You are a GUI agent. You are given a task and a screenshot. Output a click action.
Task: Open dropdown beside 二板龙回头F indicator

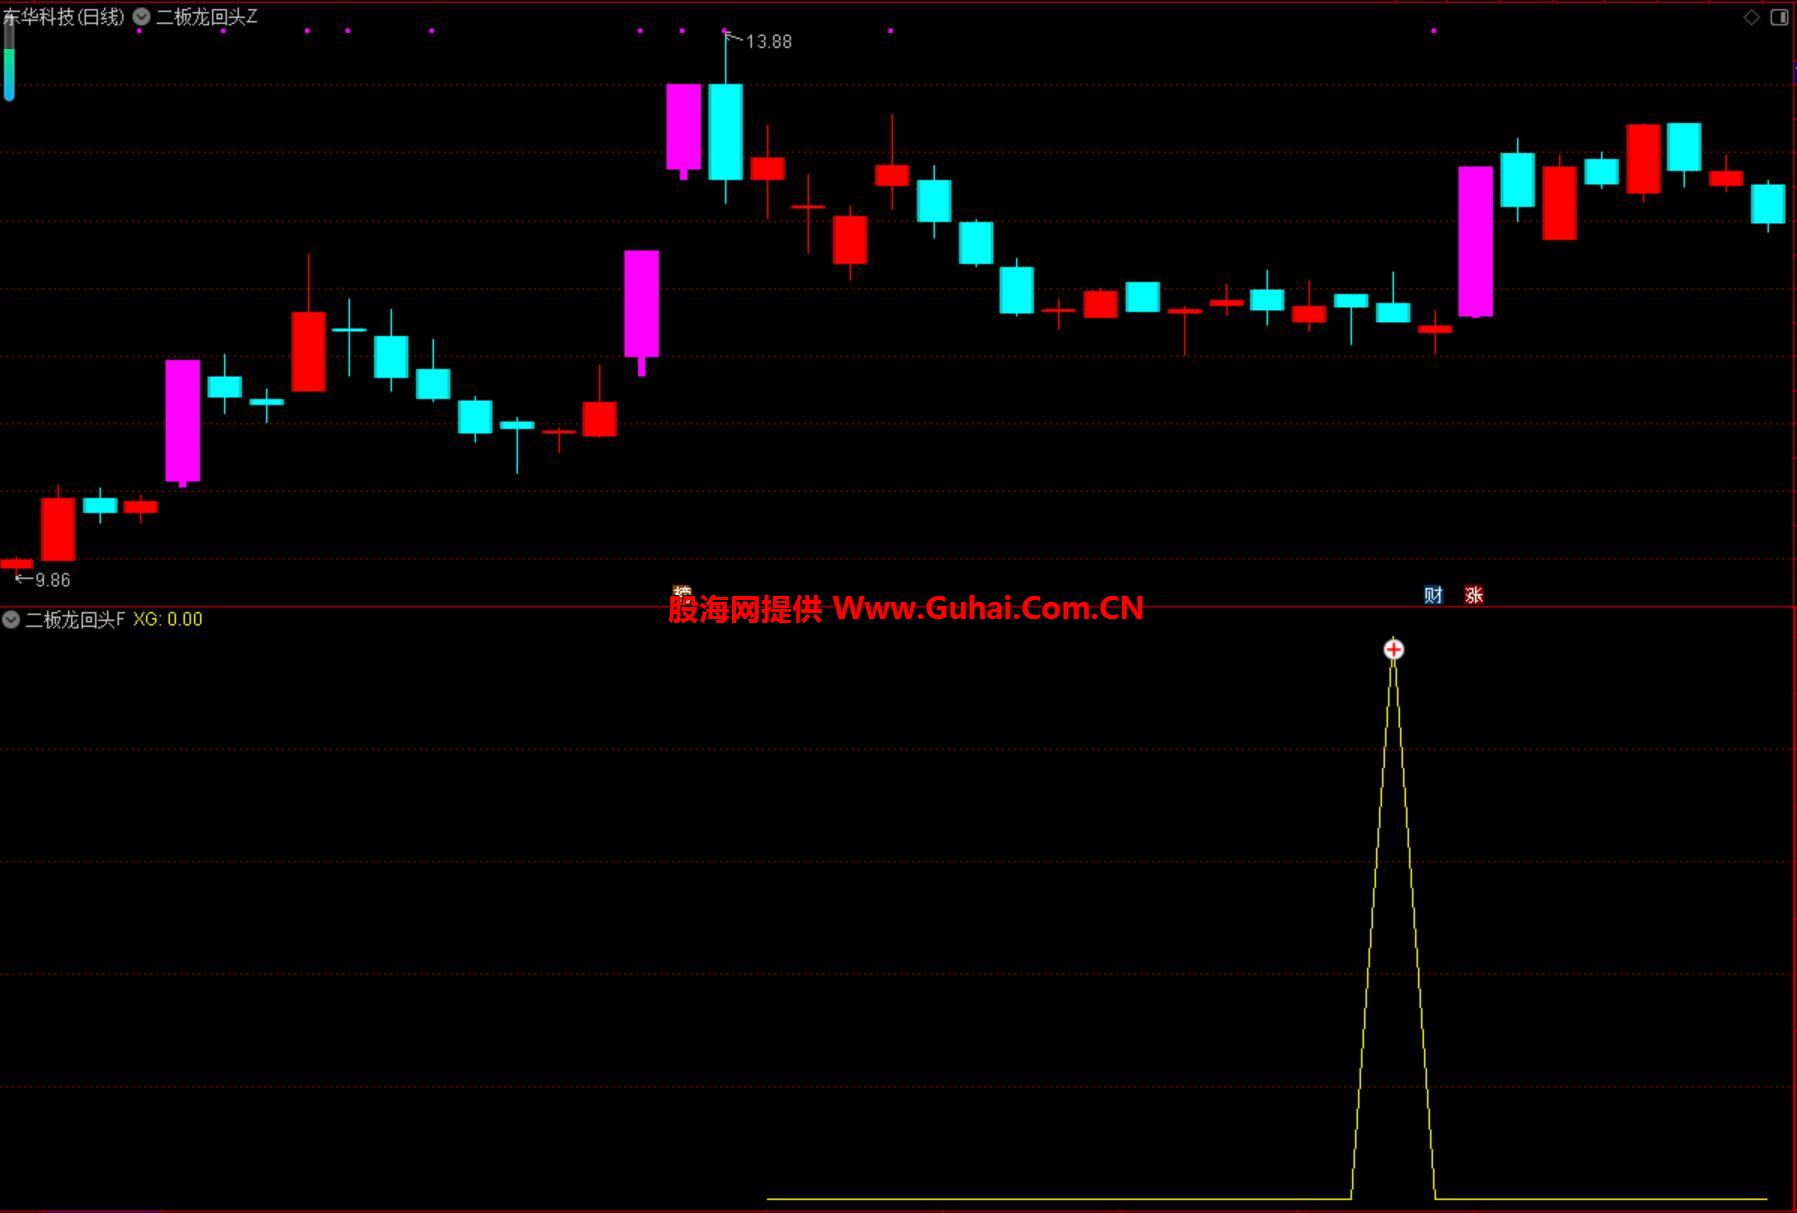tap(11, 619)
